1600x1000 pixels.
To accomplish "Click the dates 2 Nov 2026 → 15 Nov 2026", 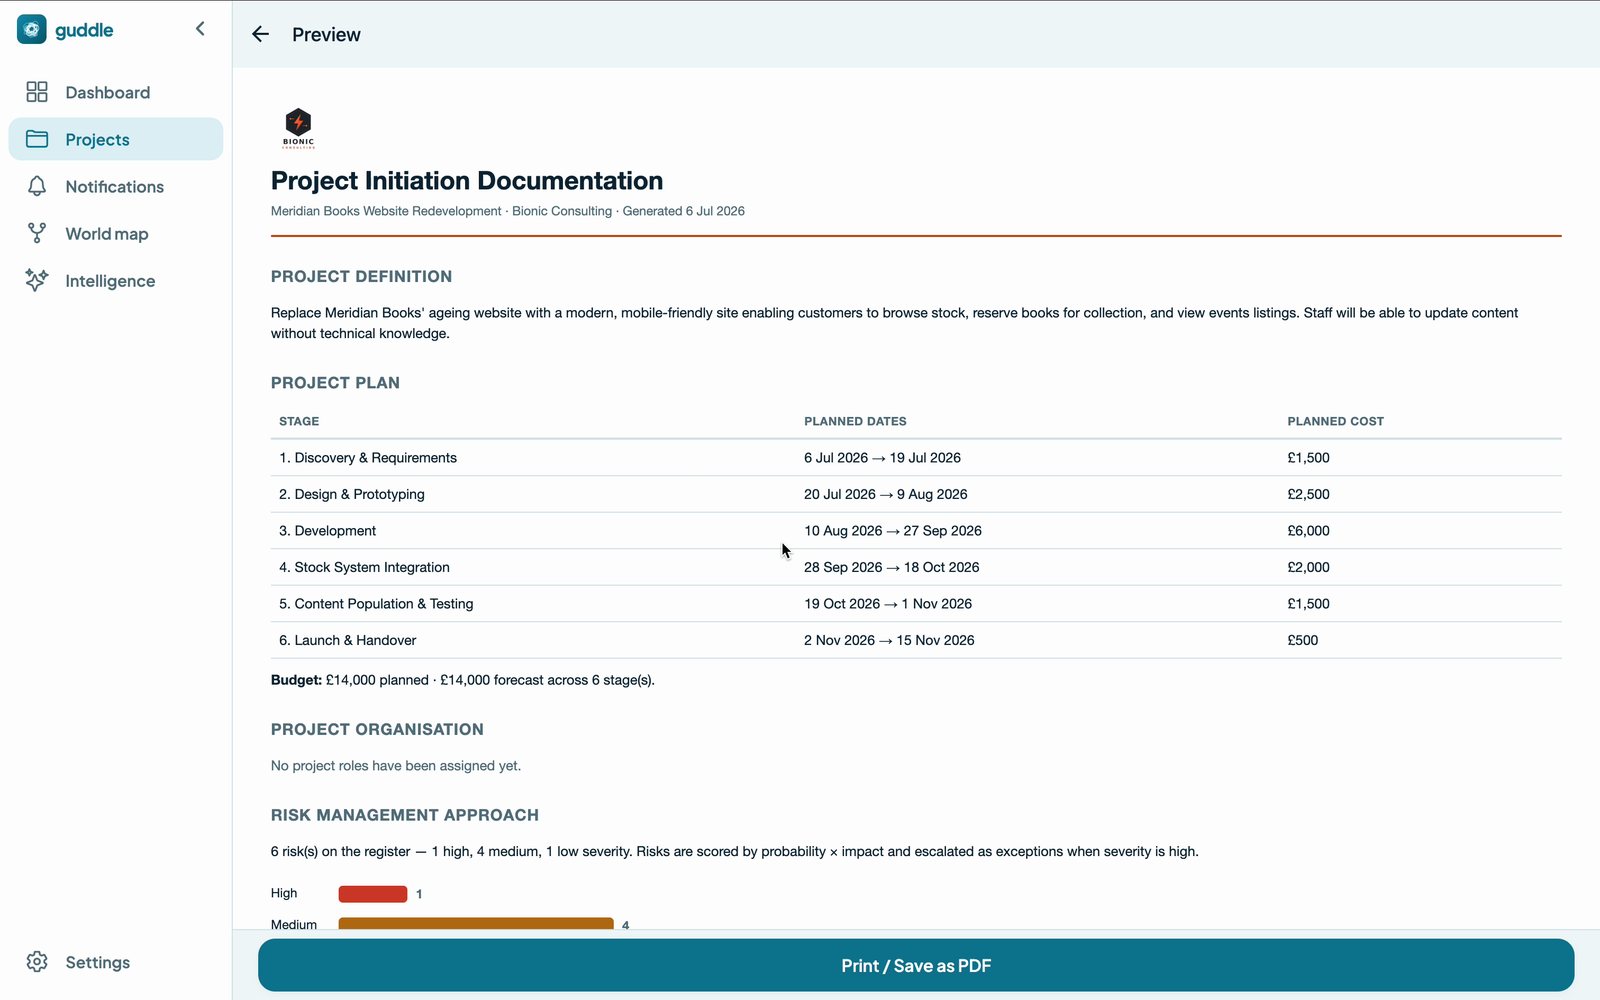I will [889, 640].
